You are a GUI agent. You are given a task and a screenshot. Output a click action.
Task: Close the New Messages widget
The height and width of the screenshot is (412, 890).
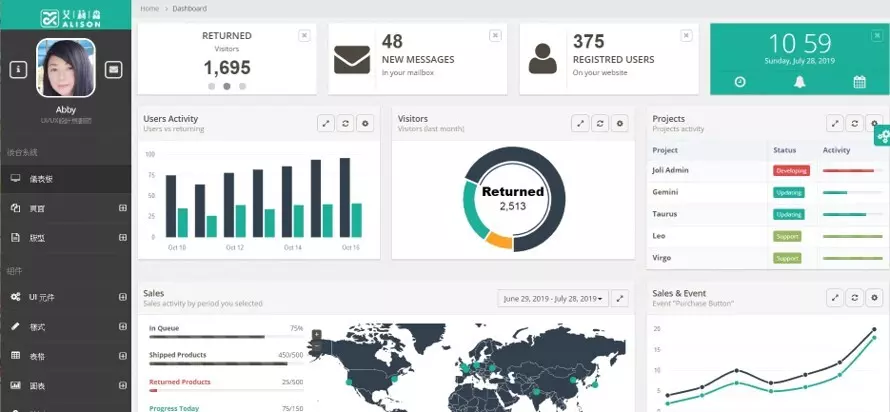(494, 35)
